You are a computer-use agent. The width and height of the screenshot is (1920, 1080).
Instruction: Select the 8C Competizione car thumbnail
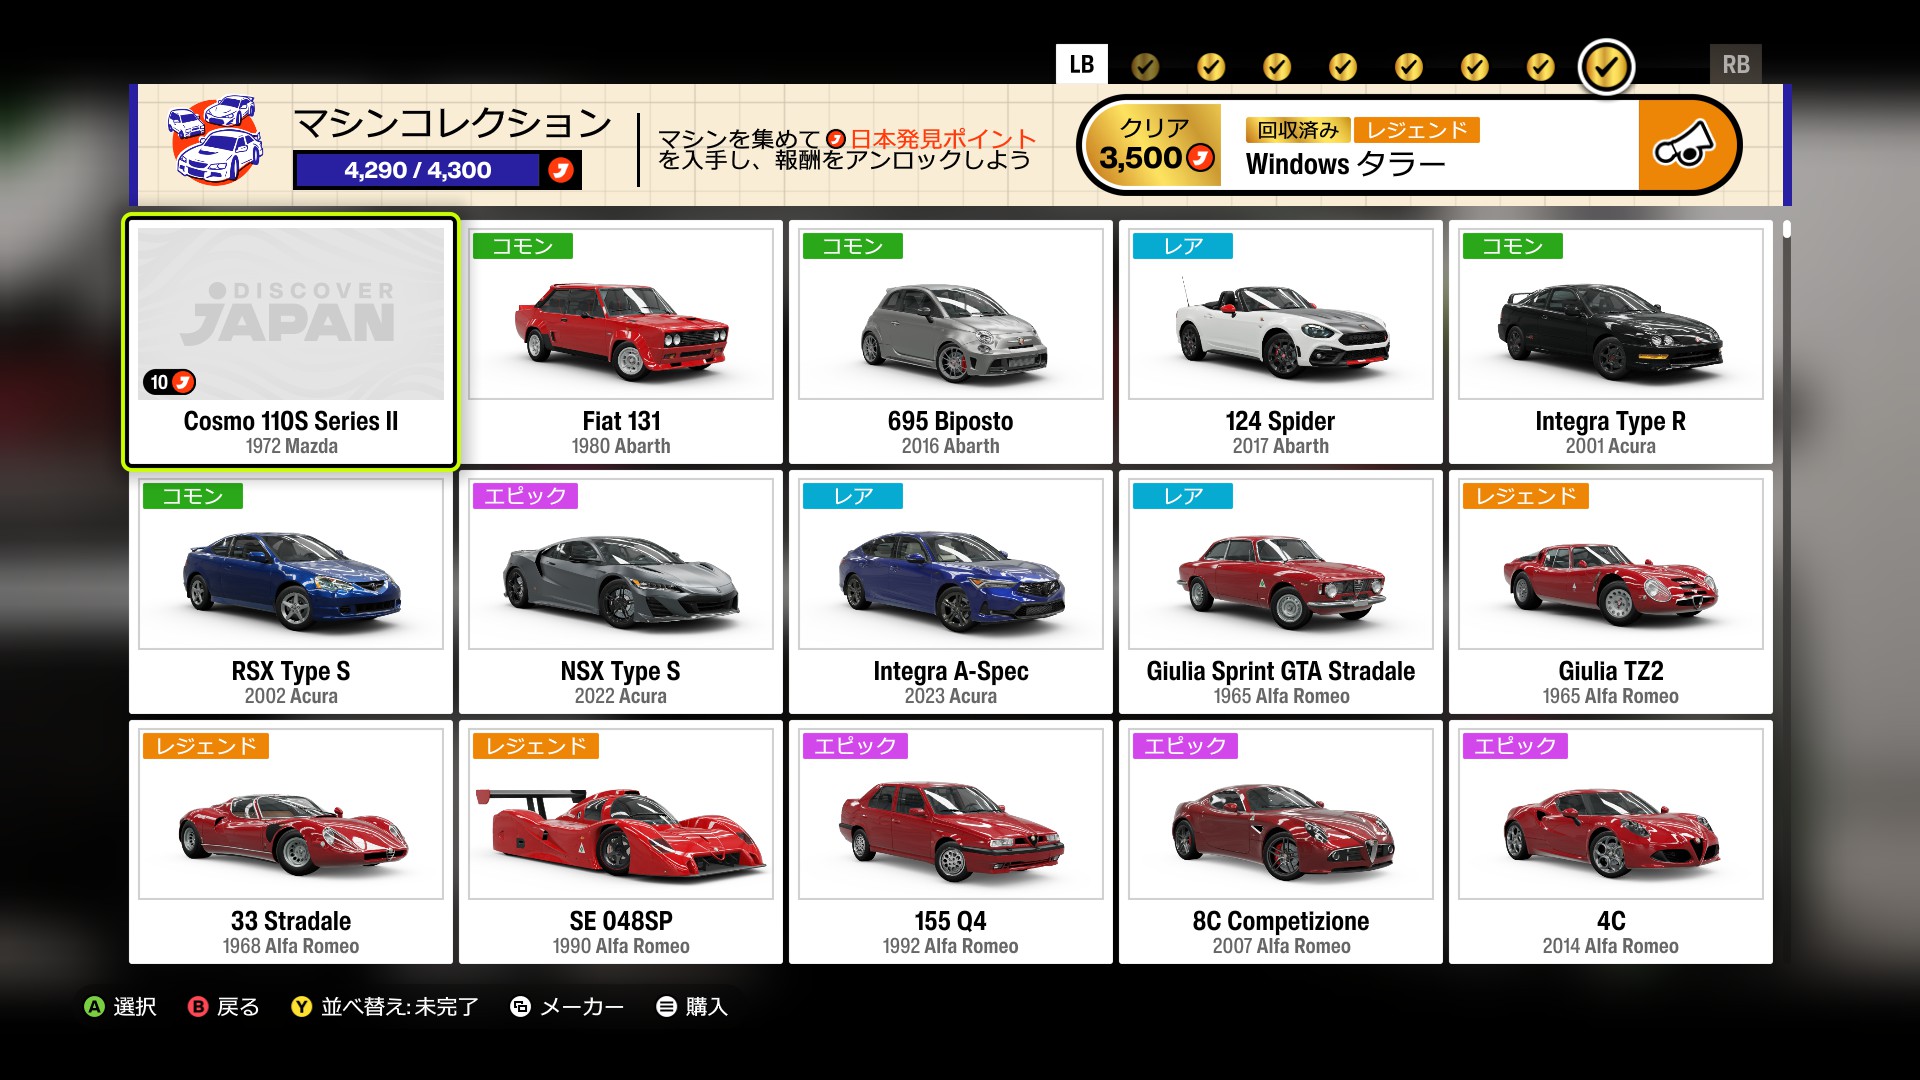(1281, 814)
